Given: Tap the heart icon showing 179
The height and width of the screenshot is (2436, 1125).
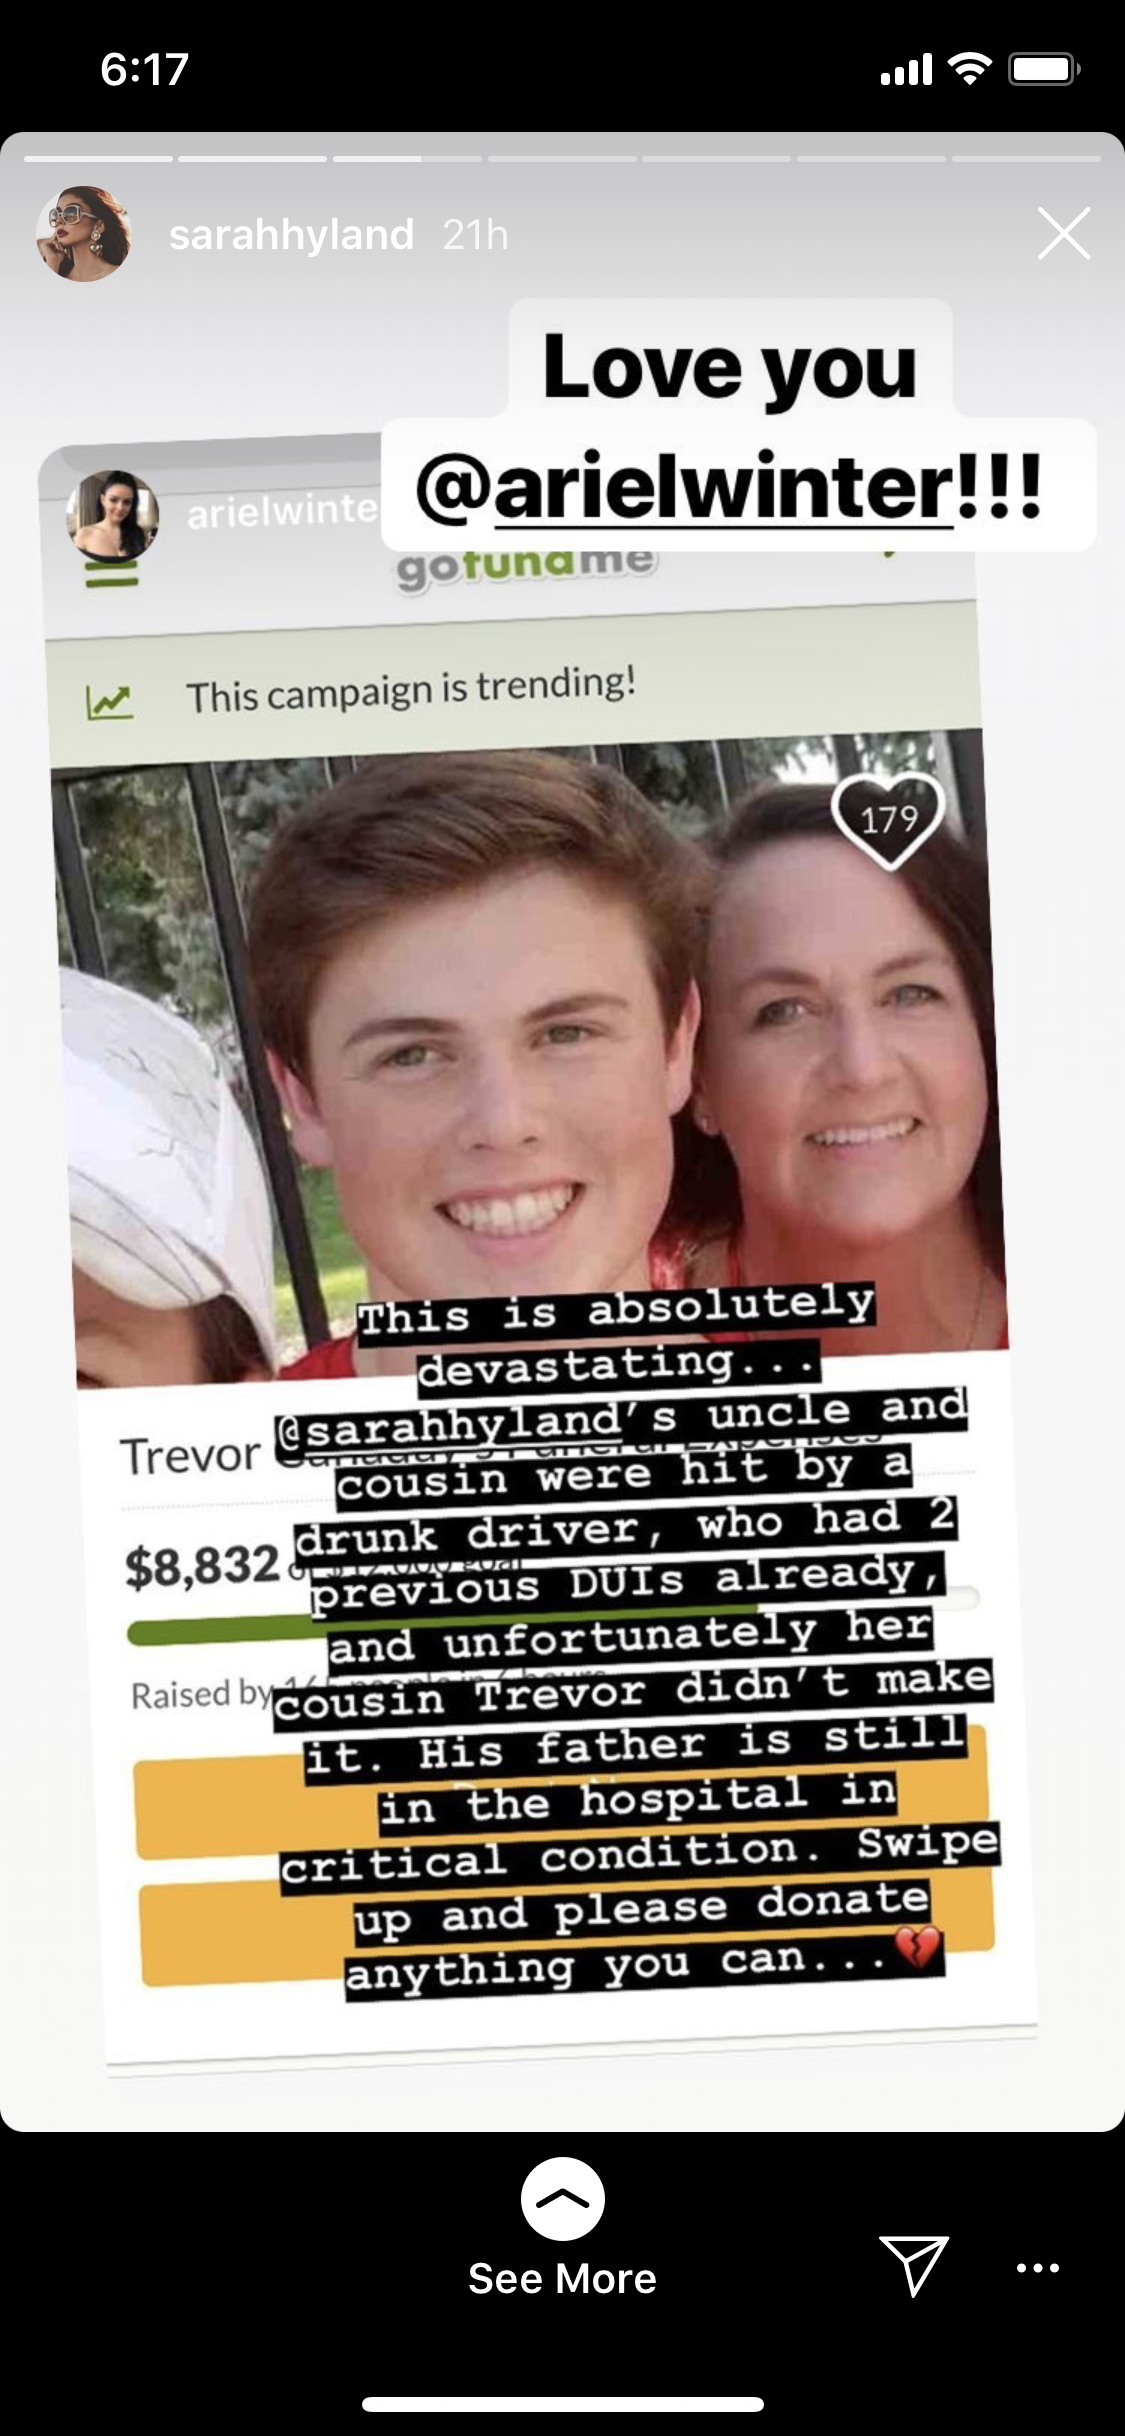Looking at the screenshot, I should tap(888, 820).
